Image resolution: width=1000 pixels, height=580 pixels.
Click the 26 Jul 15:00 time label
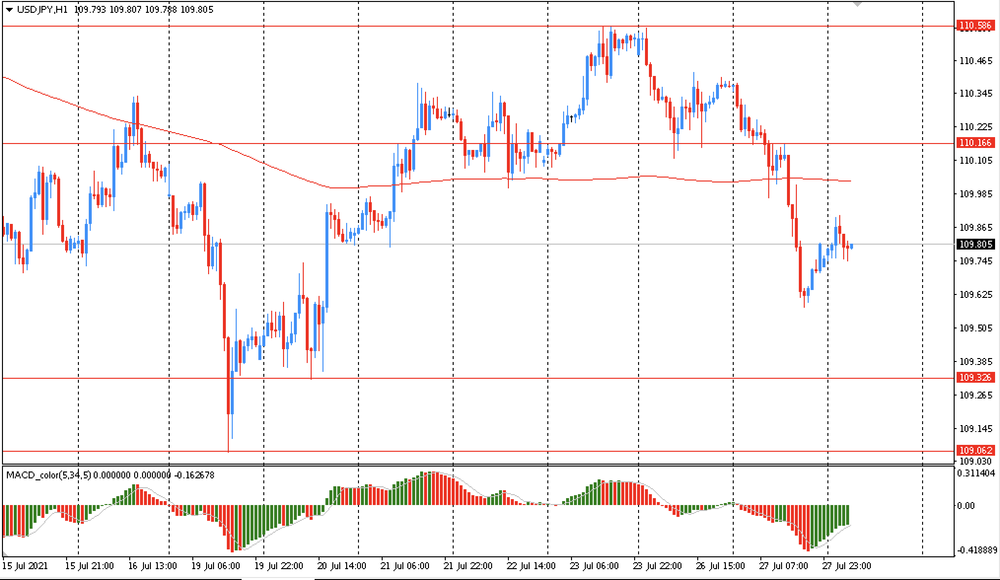click(721, 566)
